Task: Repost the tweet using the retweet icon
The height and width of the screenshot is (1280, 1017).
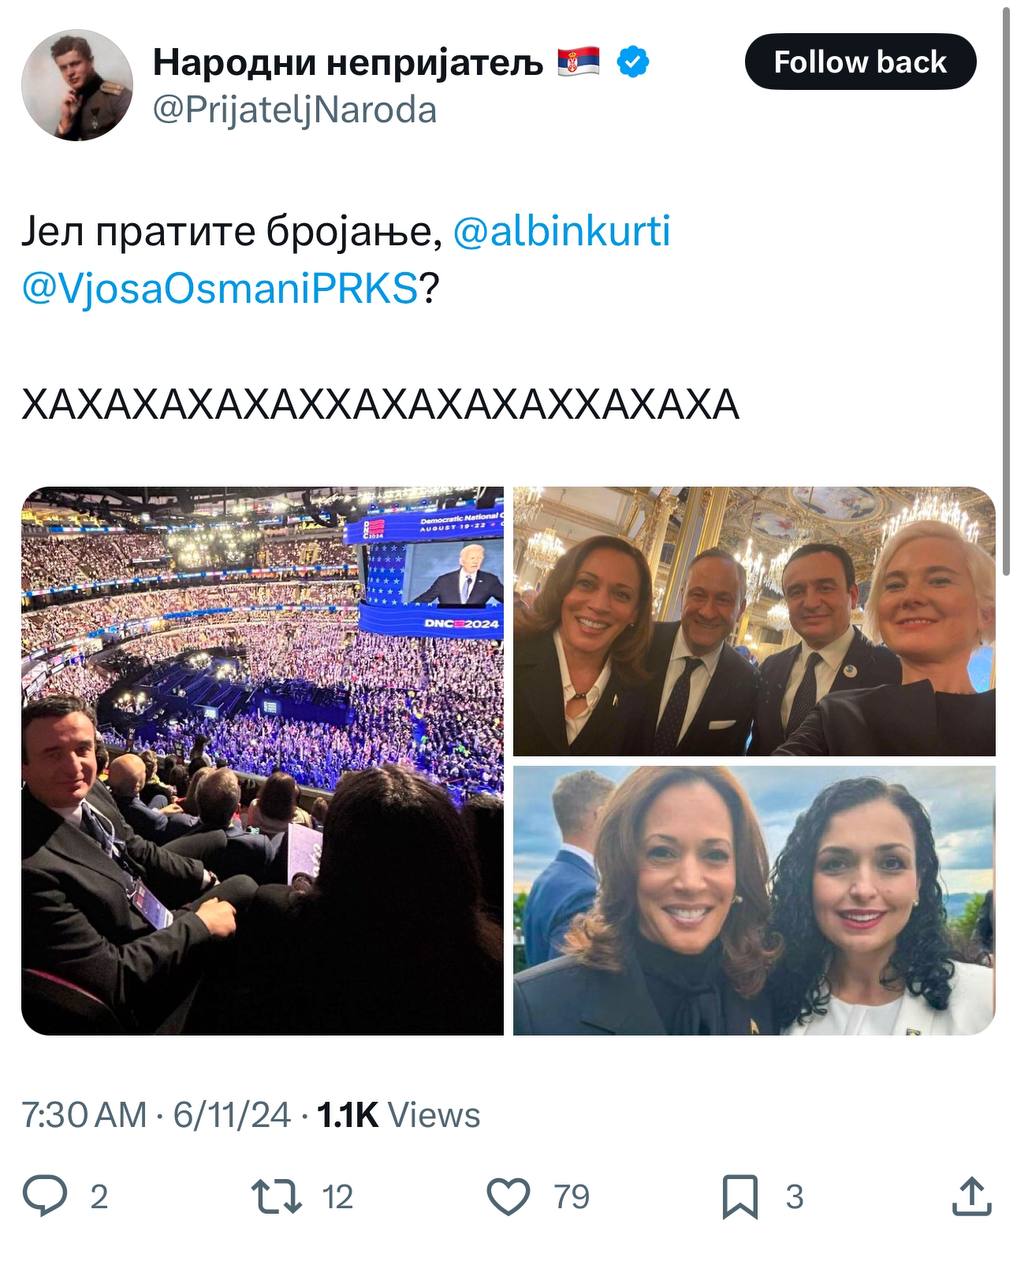Action: coord(277,1196)
